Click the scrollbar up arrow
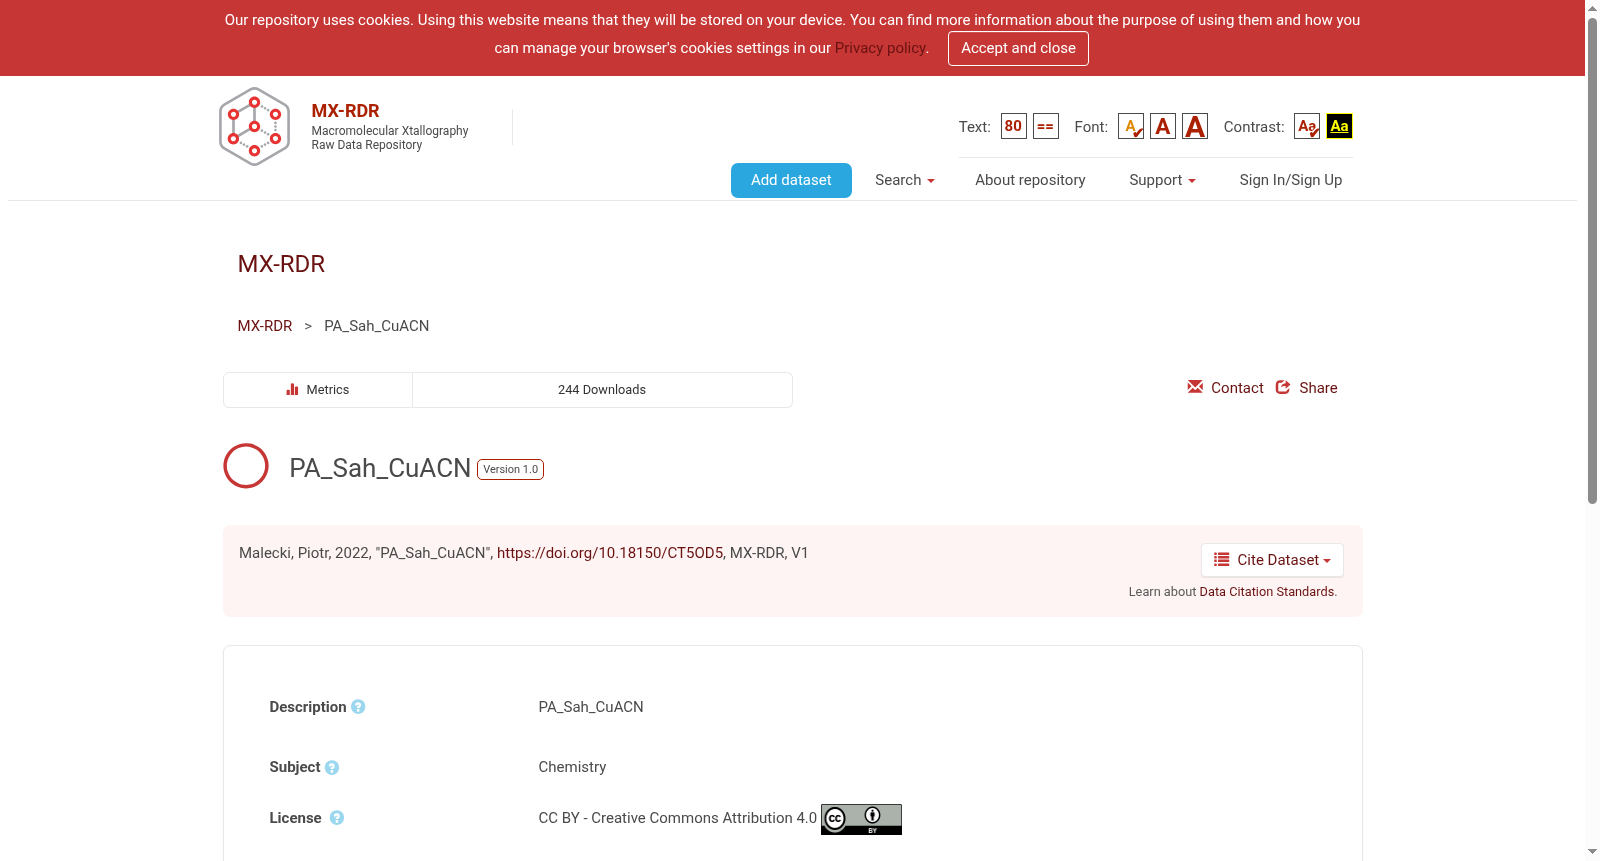 click(1592, 8)
